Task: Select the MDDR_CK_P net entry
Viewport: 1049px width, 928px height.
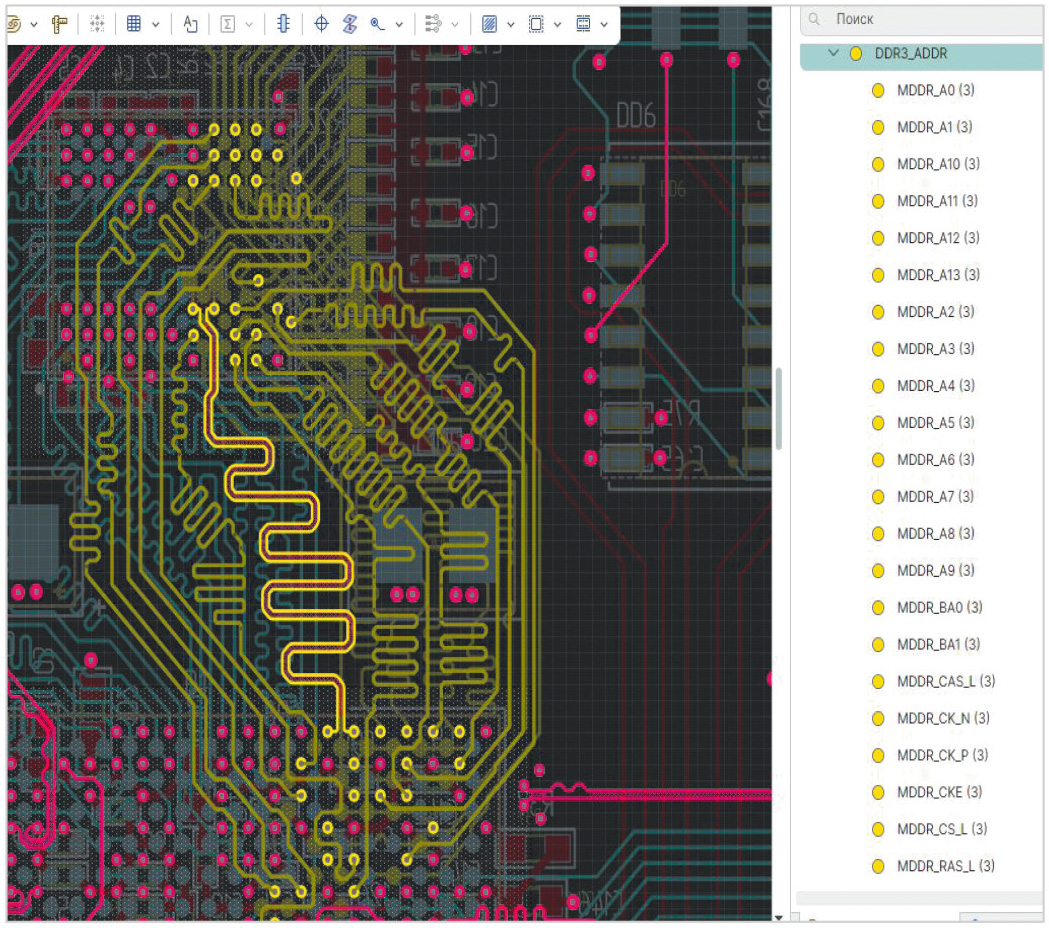Action: point(942,755)
